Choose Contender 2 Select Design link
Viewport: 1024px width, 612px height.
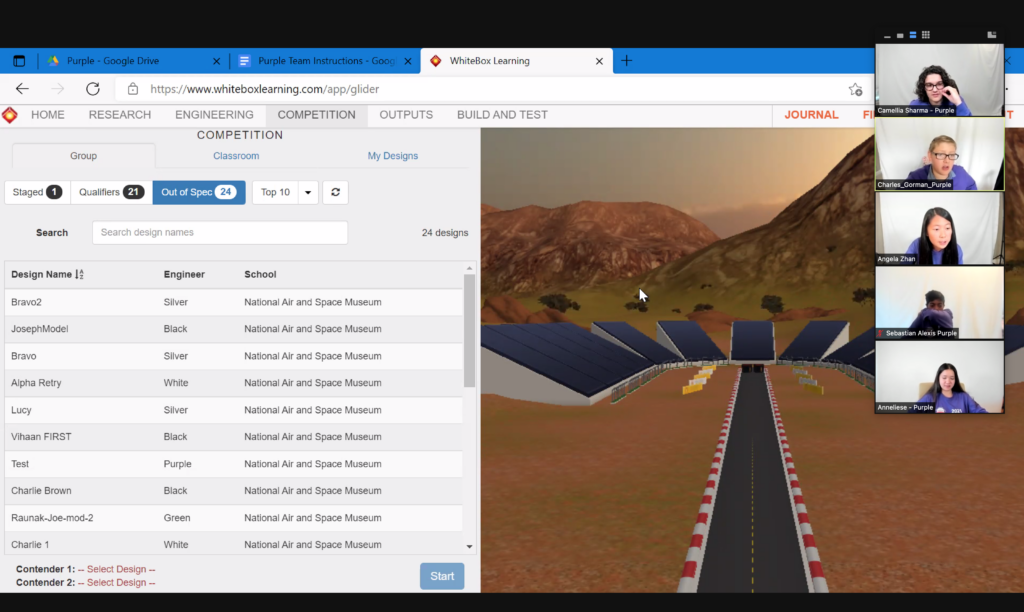[x=116, y=583]
